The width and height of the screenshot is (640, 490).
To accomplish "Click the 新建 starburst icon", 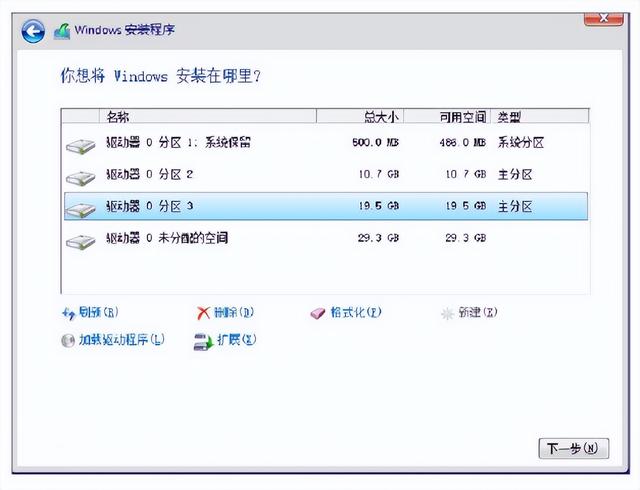I will [447, 314].
